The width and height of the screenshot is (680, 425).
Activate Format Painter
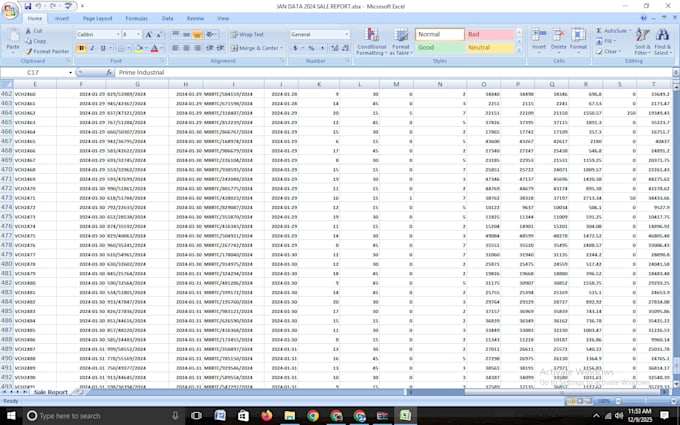pyautogui.click(x=47, y=51)
